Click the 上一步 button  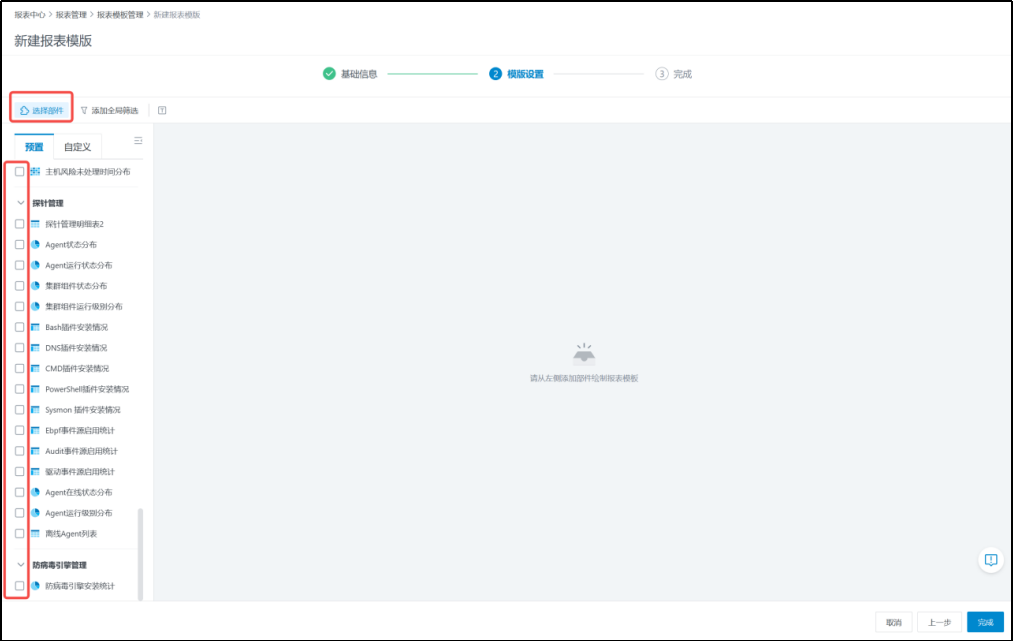tap(939, 622)
